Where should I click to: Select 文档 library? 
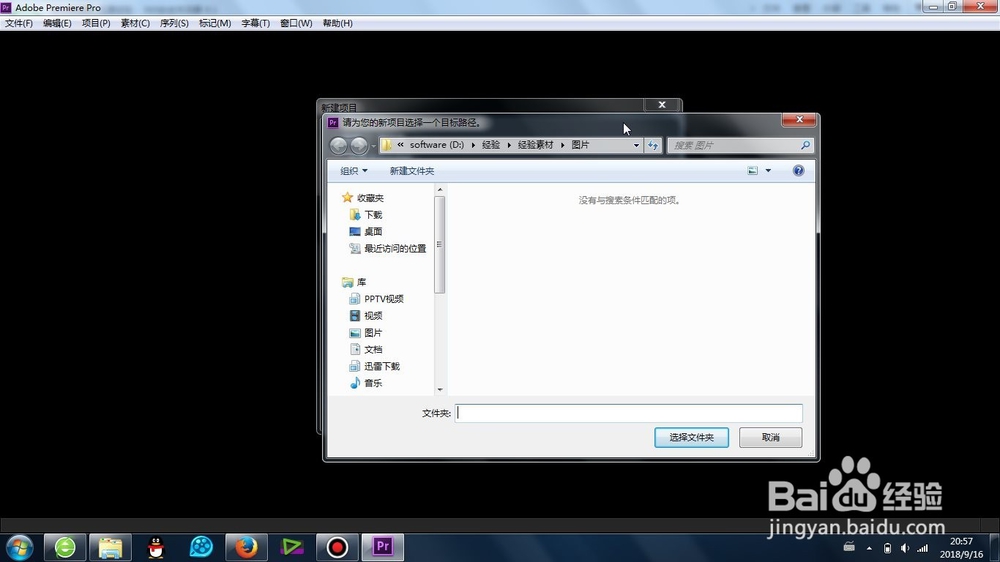pyautogui.click(x=366, y=350)
